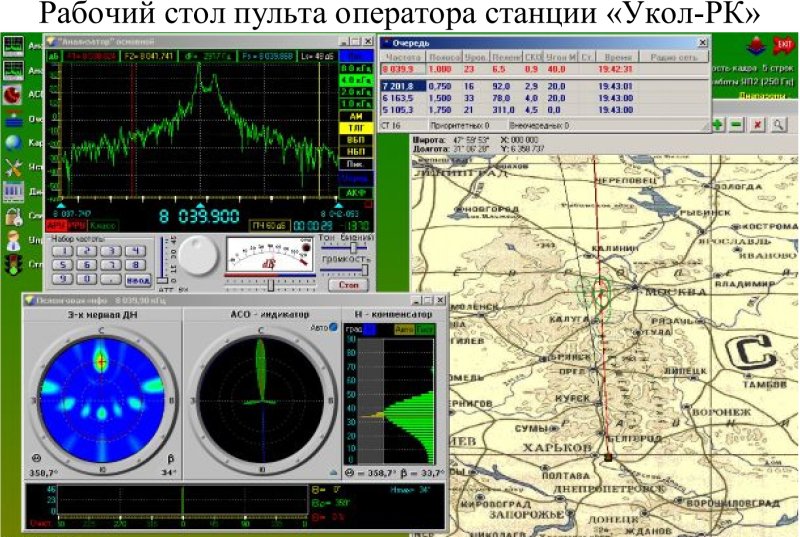Click keypad digit 8
Viewport: 800px width, 537px height.
135,265
